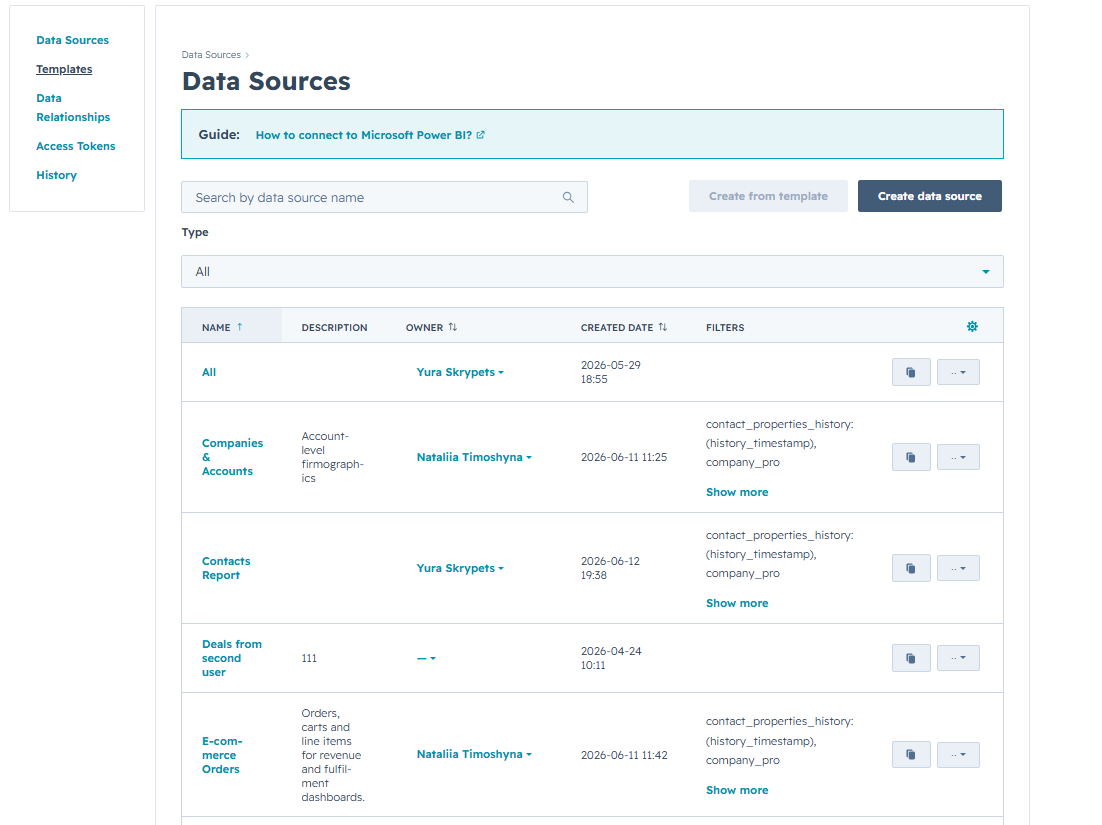Go to Data Sources sidebar item
This screenshot has width=1102, height=825.
[72, 40]
